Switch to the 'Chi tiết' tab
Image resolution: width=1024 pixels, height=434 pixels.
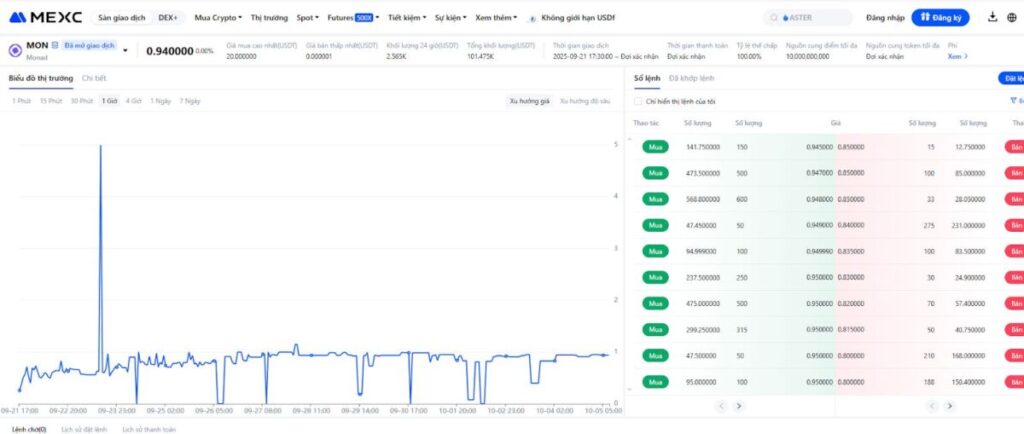[x=94, y=77]
